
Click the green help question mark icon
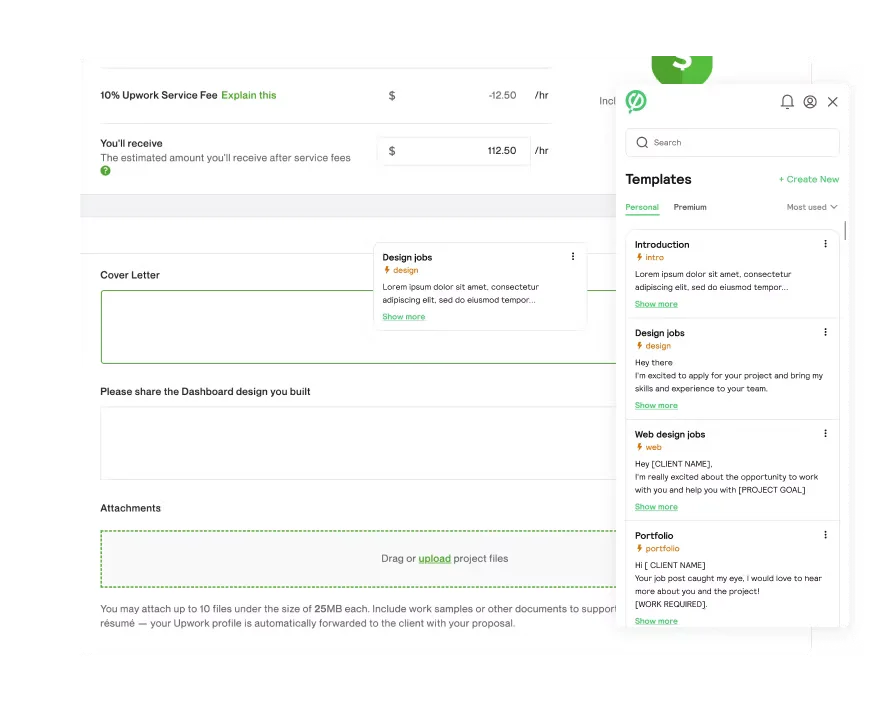click(x=105, y=171)
